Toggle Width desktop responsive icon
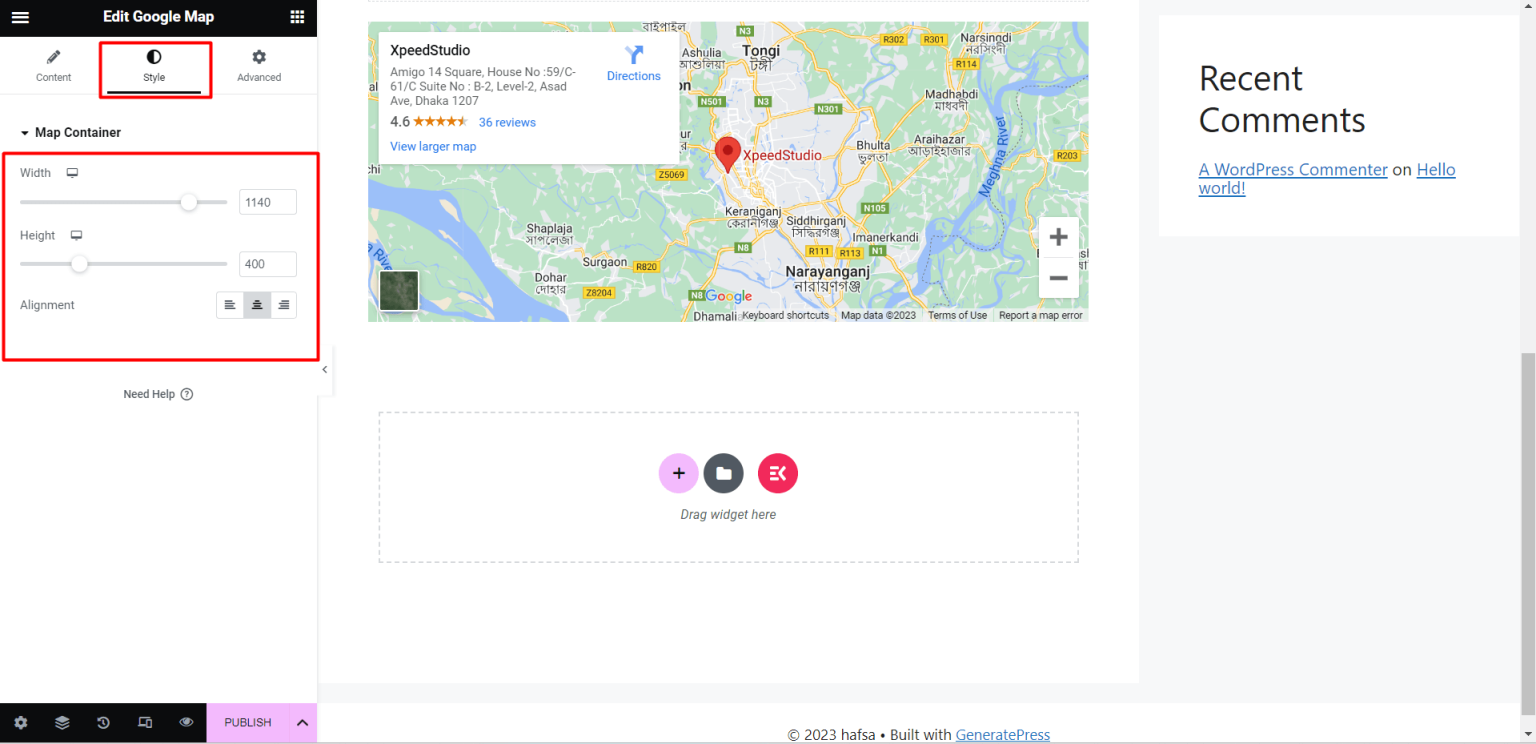 click(x=72, y=172)
